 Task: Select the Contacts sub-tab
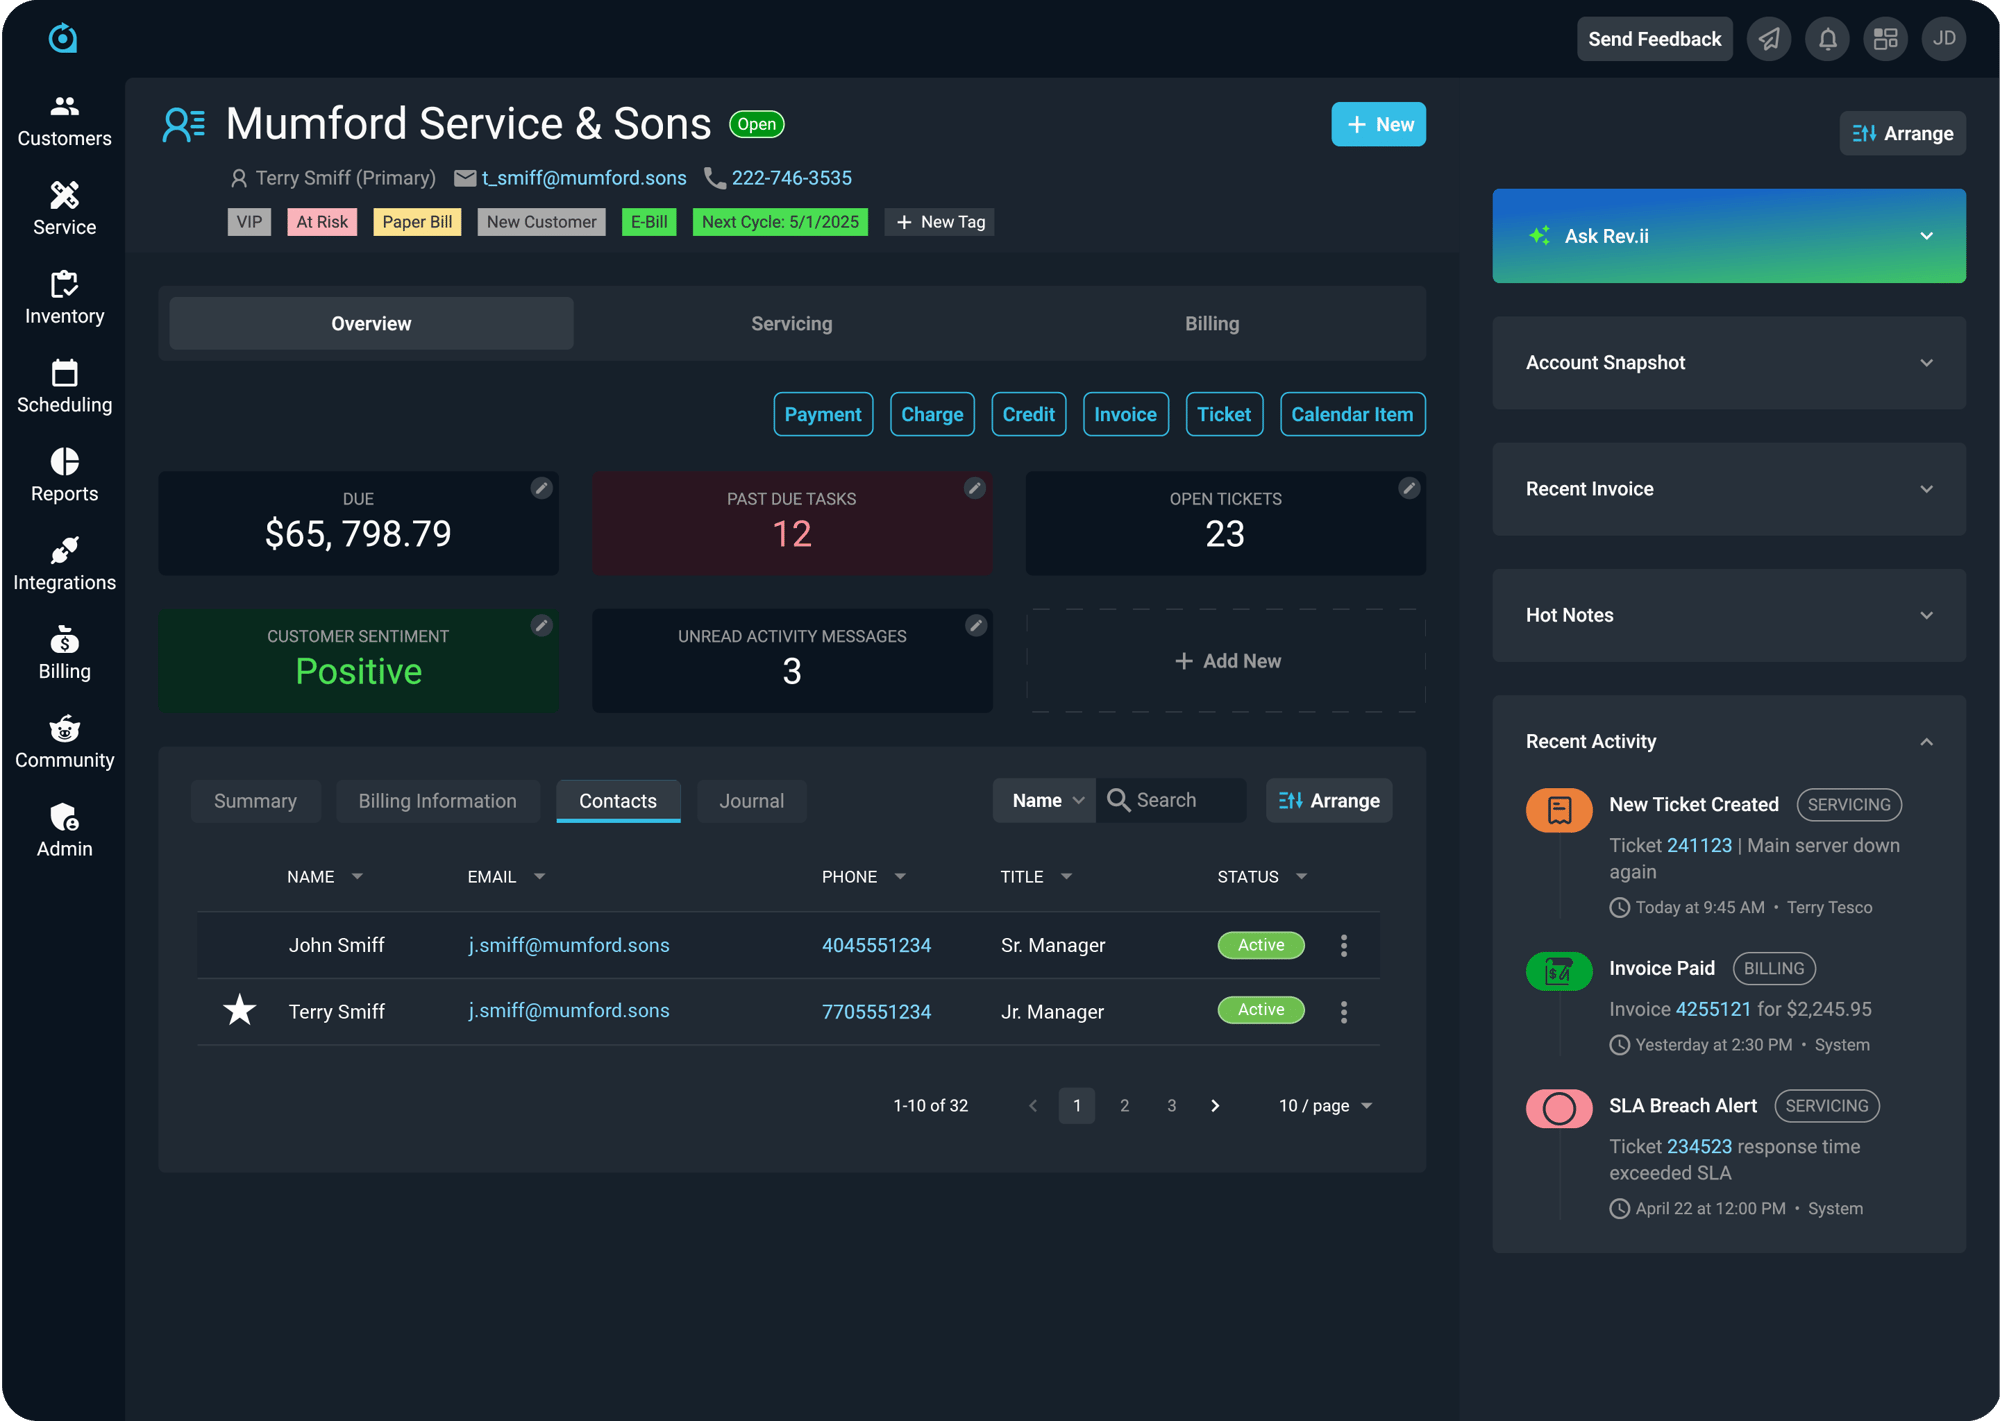[x=618, y=801]
